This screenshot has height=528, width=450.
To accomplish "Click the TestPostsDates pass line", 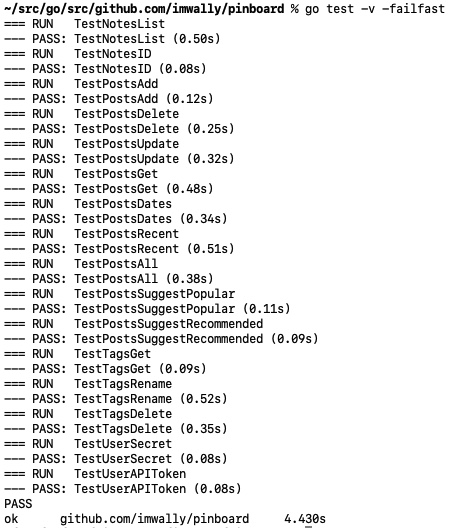I will [x=116, y=219].
